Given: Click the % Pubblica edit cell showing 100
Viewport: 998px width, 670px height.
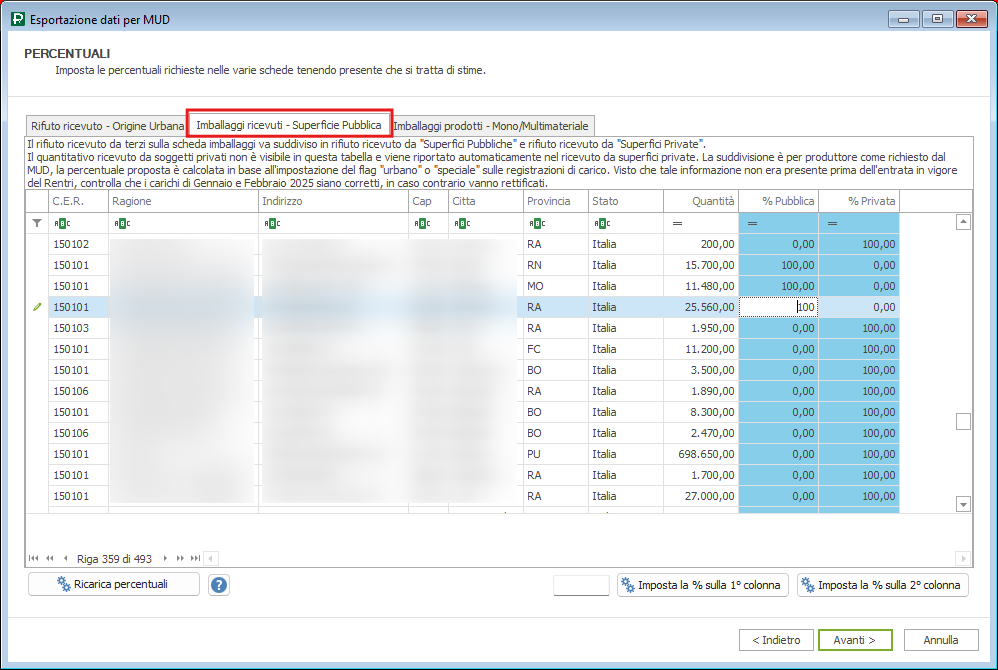Looking at the screenshot, I should (778, 307).
